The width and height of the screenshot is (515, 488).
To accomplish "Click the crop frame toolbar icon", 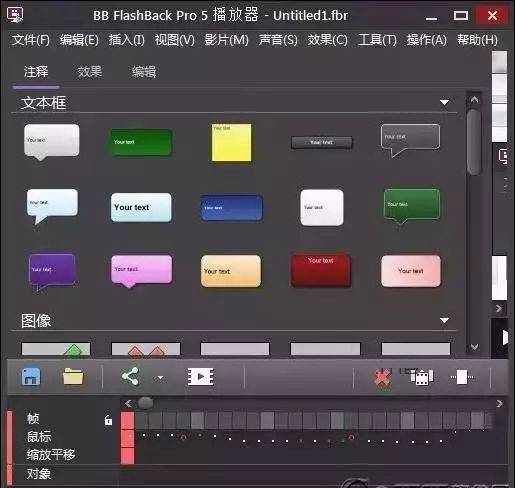I will tap(462, 377).
